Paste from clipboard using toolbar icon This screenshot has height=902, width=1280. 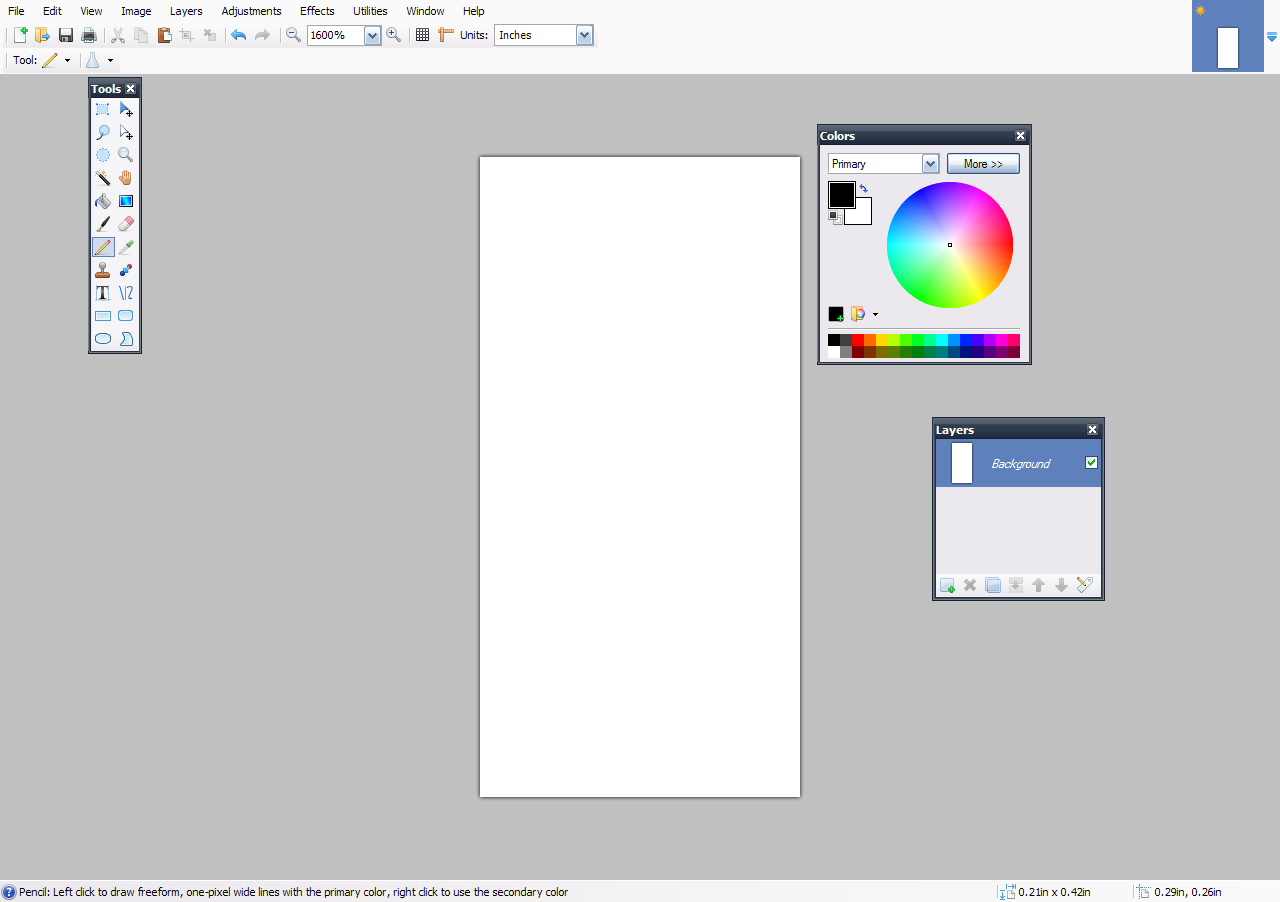[164, 35]
